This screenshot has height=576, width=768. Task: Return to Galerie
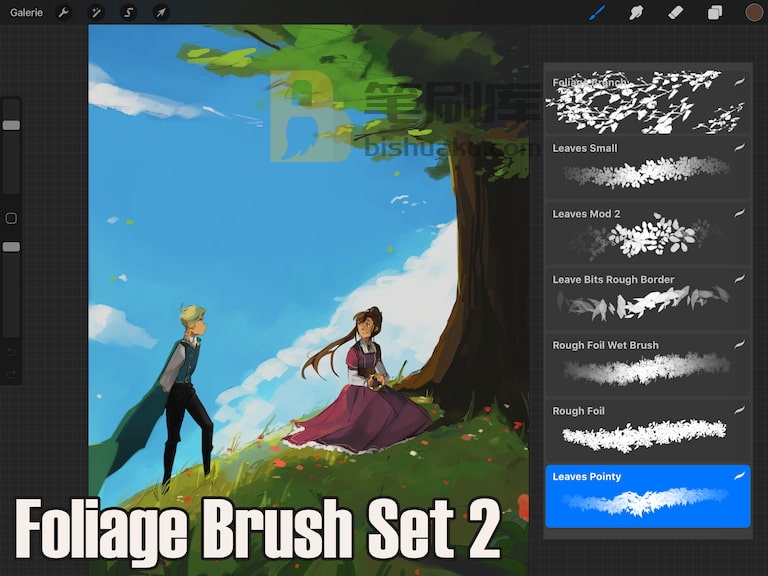(26, 12)
